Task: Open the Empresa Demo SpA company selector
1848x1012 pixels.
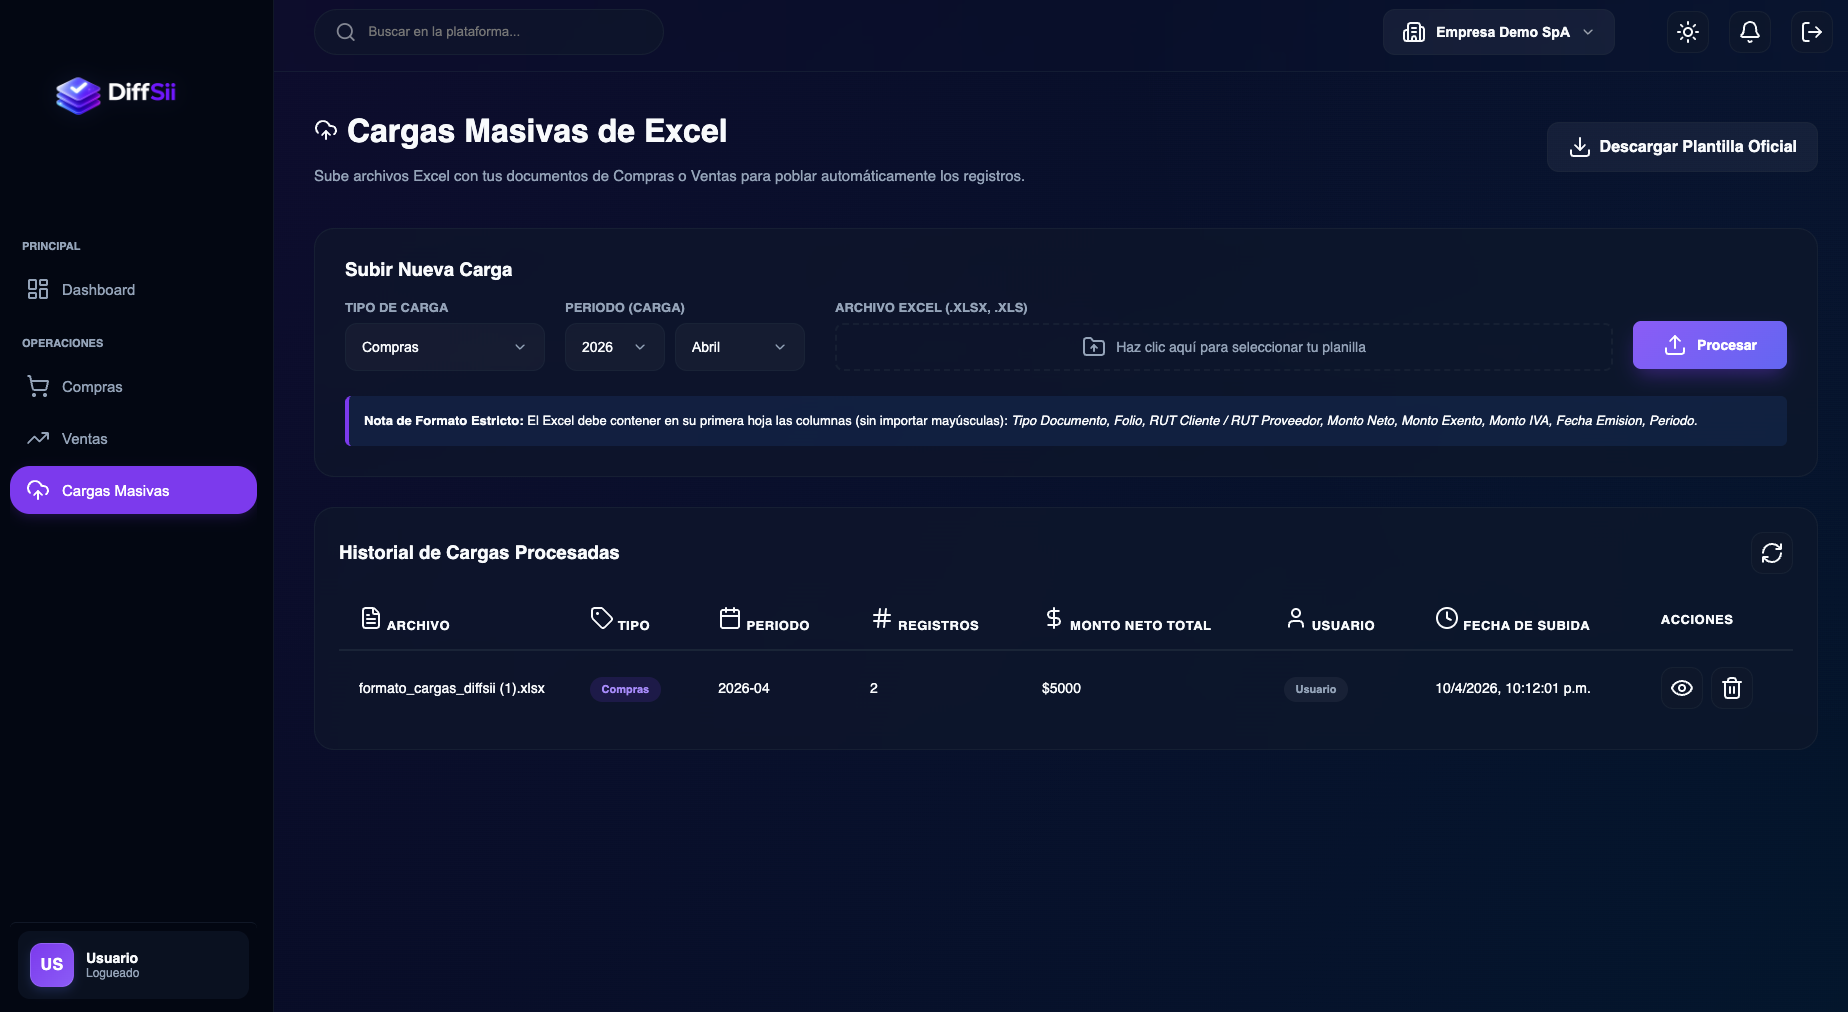Action: coord(1497,31)
